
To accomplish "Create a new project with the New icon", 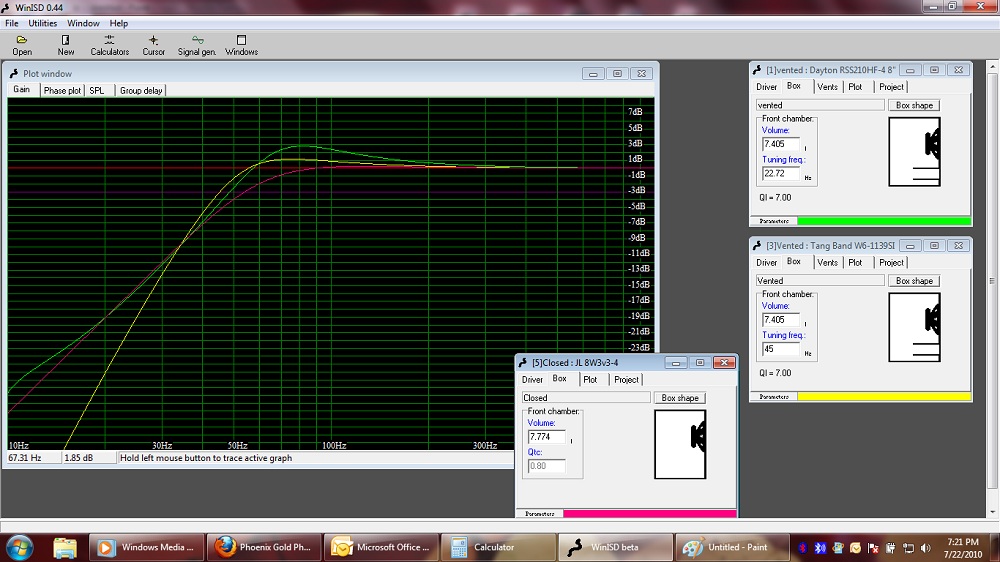I will coord(65,45).
